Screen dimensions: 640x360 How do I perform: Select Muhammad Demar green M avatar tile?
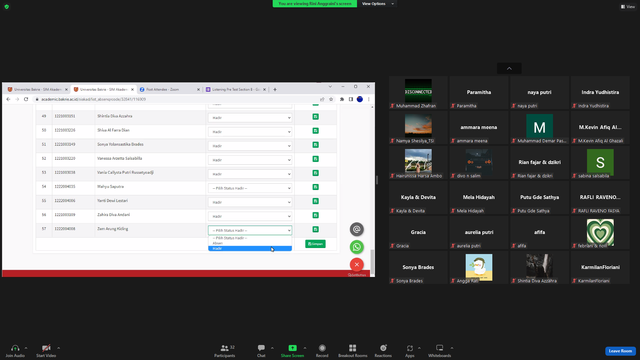[x=540, y=127]
